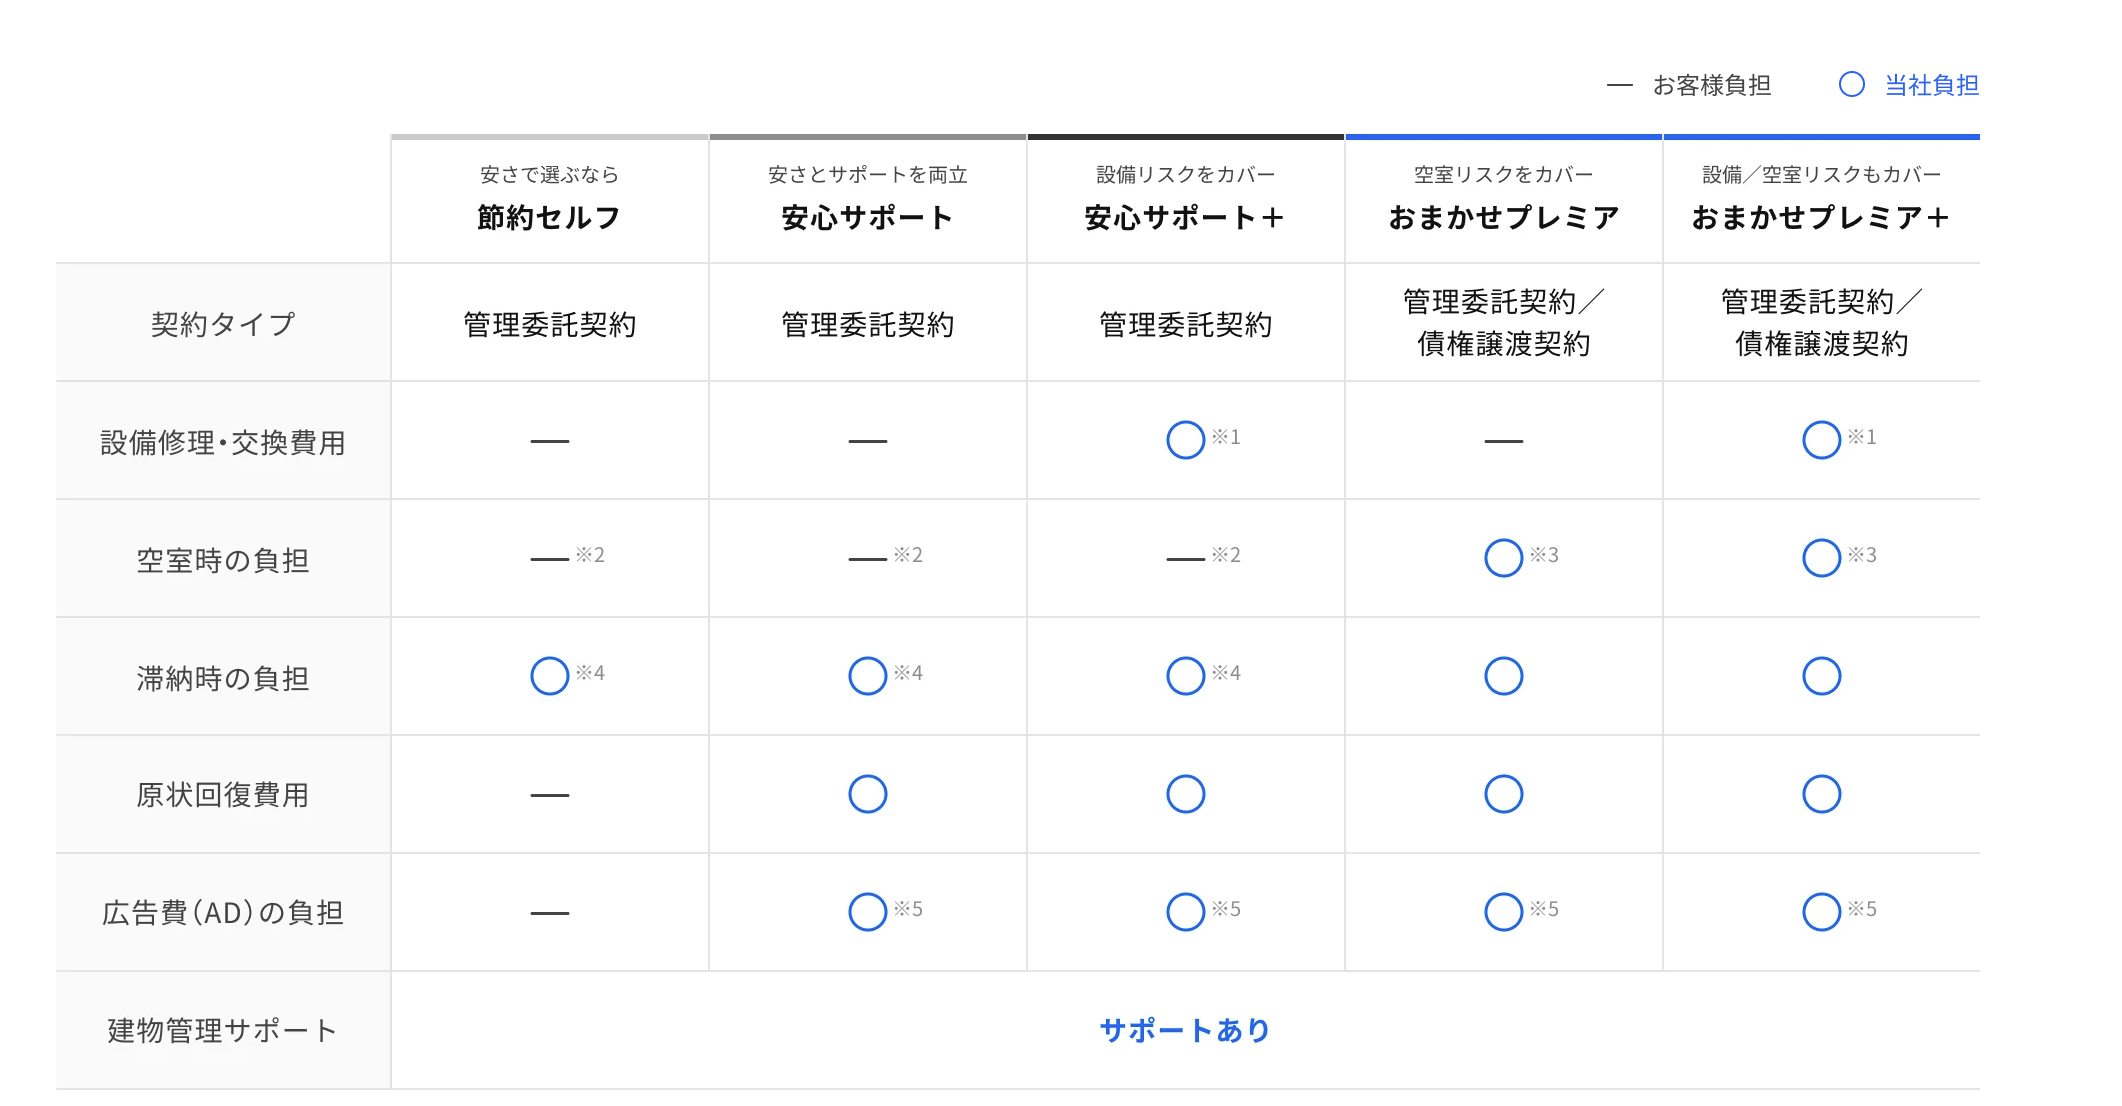Screen dimensions: 2122x1106
Task: Click the 建物管理サポート row label
Action: click(223, 1030)
